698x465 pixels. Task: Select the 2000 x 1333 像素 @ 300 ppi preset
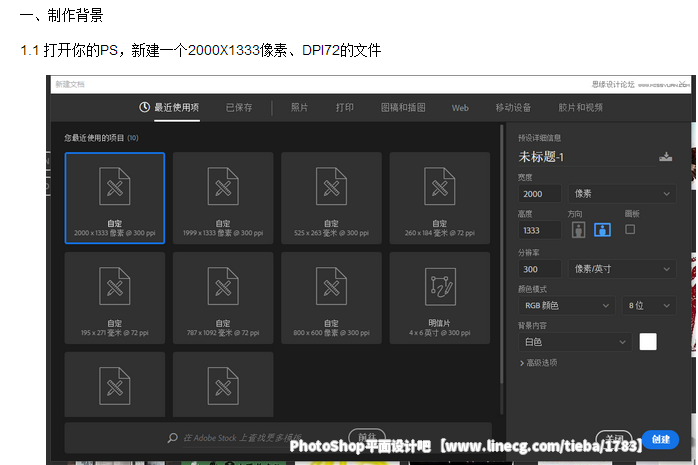pyautogui.click(x=115, y=198)
